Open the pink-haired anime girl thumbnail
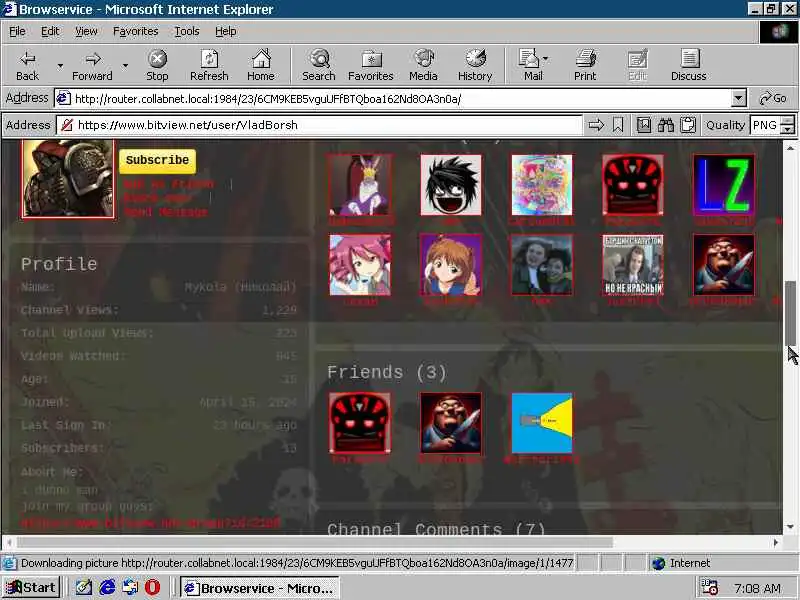Screen dimensions: 800x600 point(360,265)
